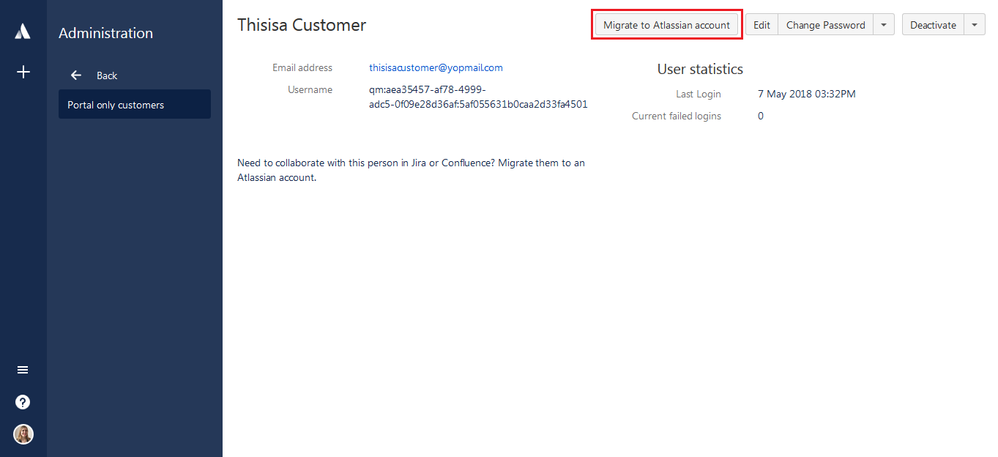Screen dimensions: 998x457
Task: Open the hamburger menu icon
Action: 23,370
